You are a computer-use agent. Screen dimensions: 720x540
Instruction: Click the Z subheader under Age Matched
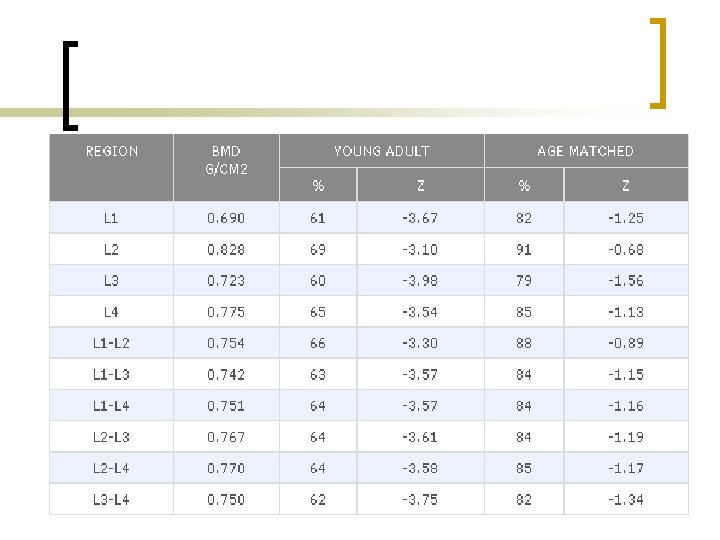[626, 185]
